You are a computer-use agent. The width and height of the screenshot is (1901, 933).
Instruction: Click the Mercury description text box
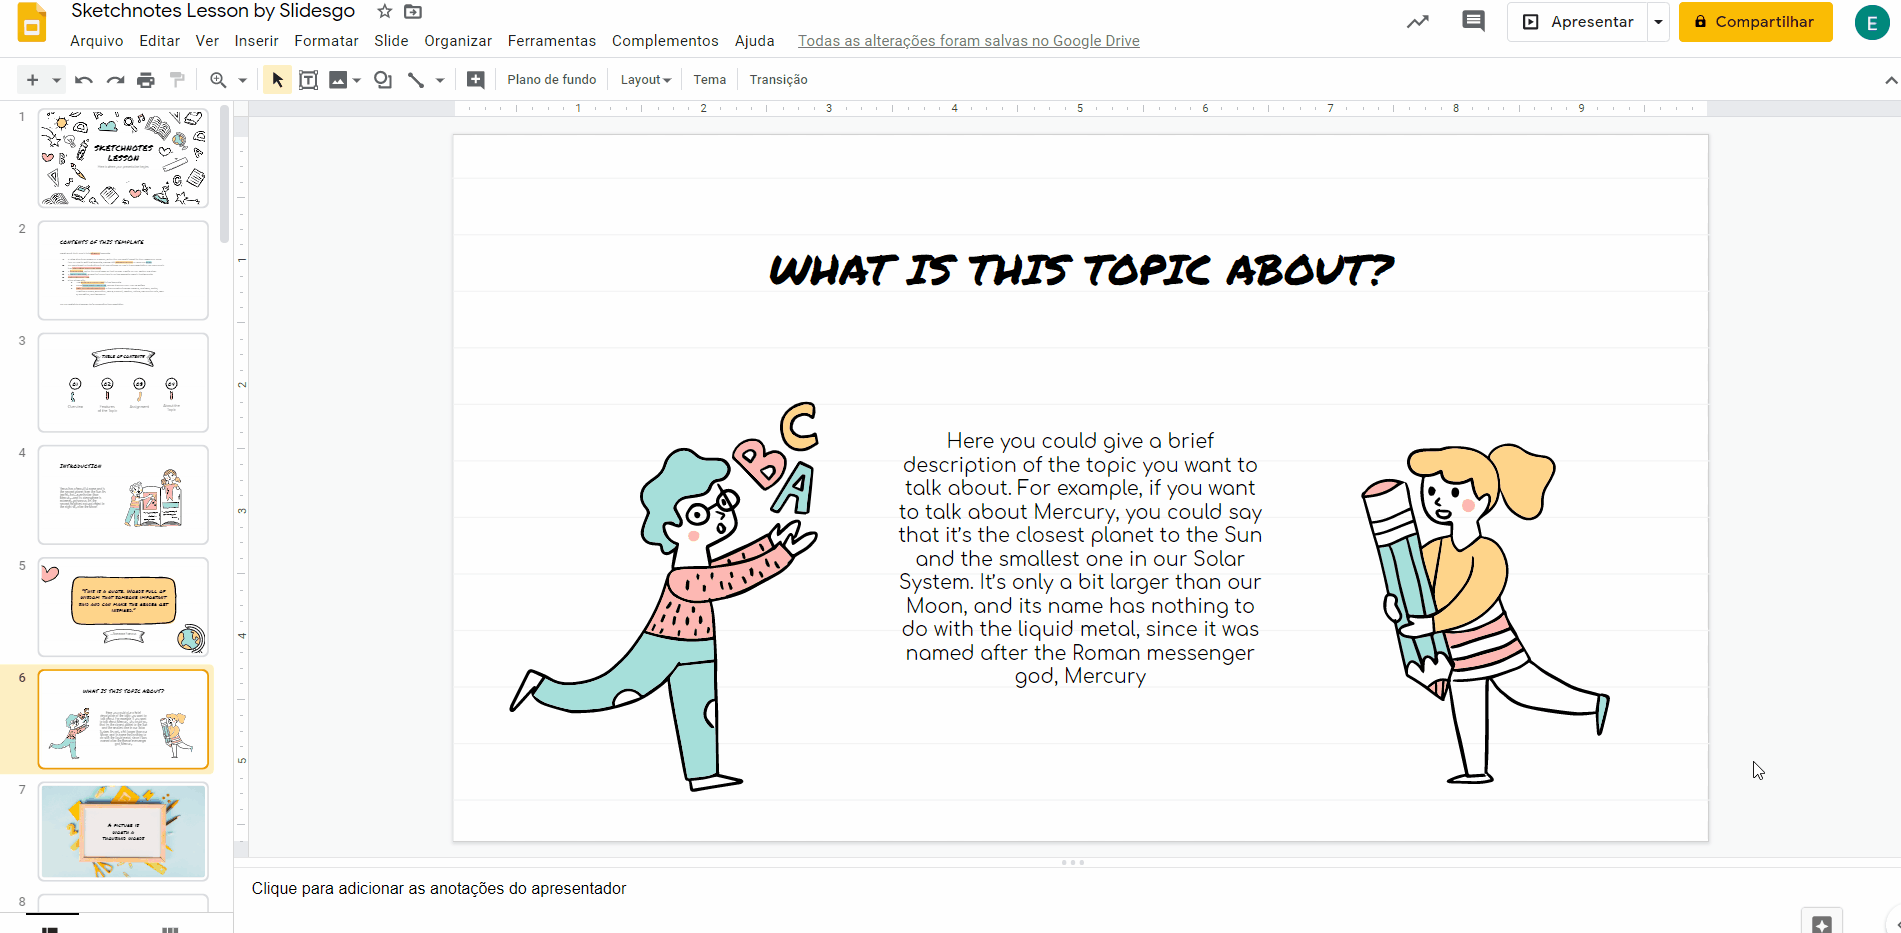point(1080,558)
